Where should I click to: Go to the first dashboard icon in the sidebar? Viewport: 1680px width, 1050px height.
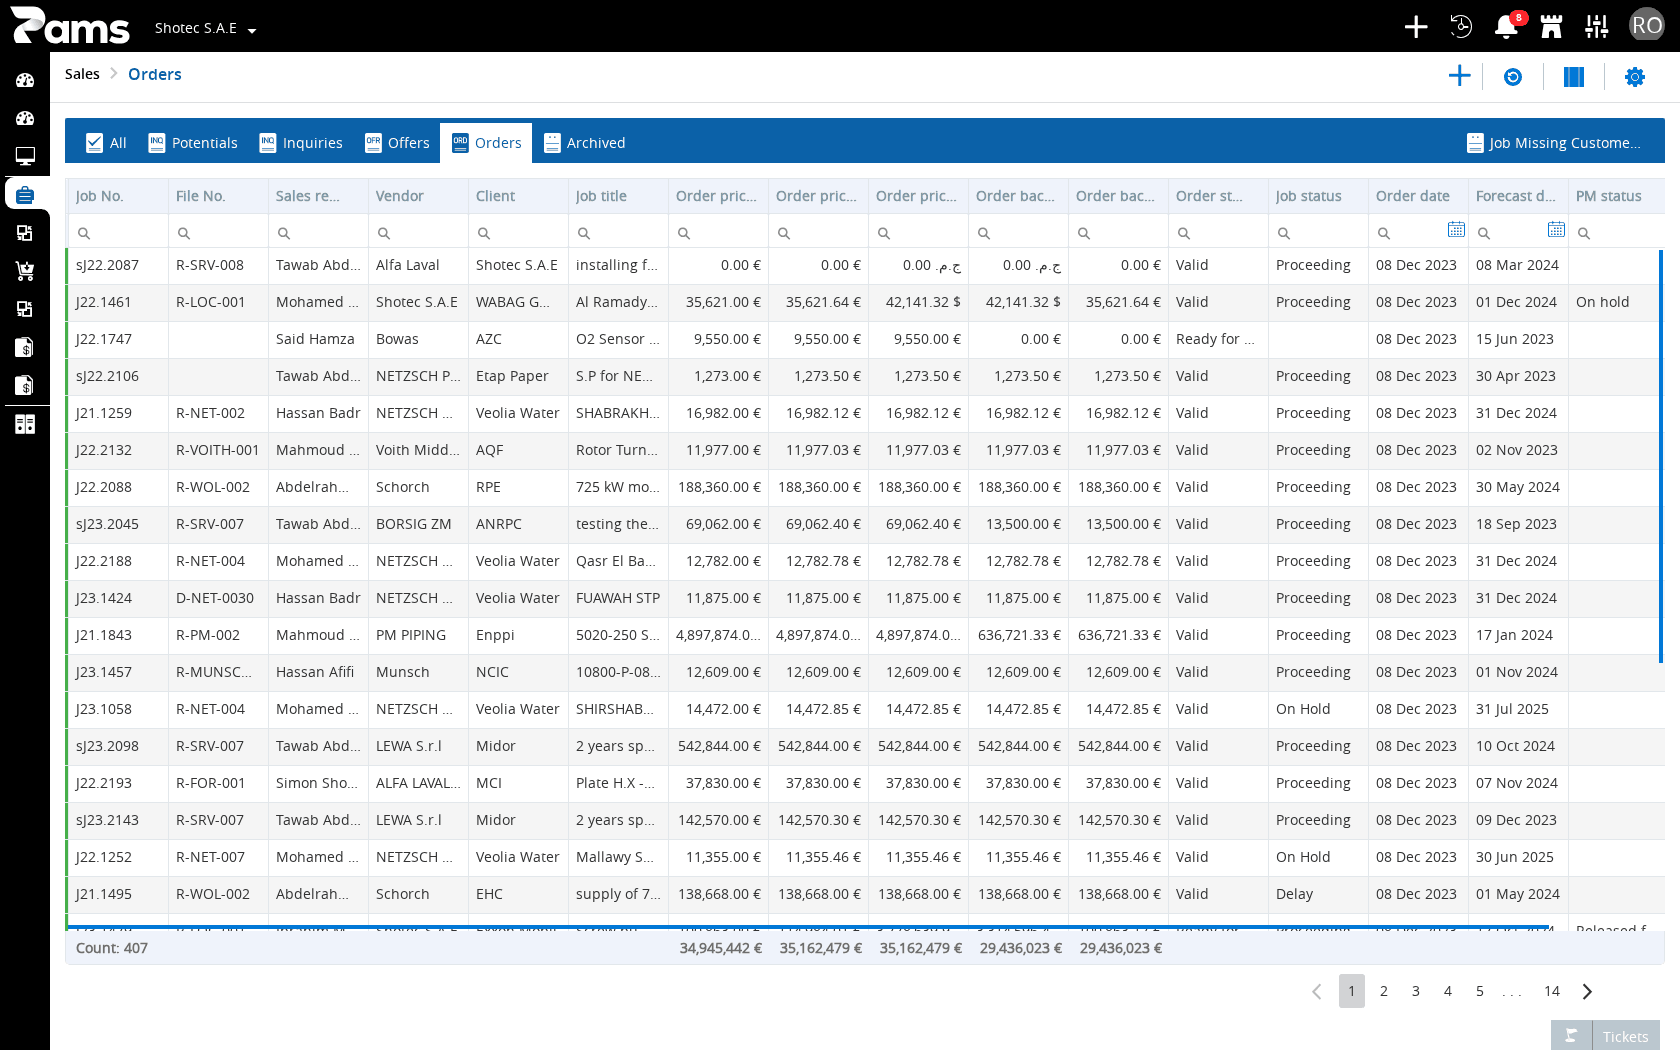pyautogui.click(x=25, y=80)
